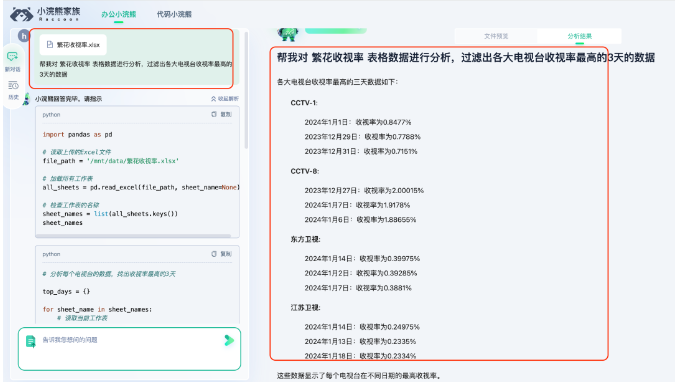The height and width of the screenshot is (392, 689).
Task: Click the top_days = {} code line
Action: point(66,291)
